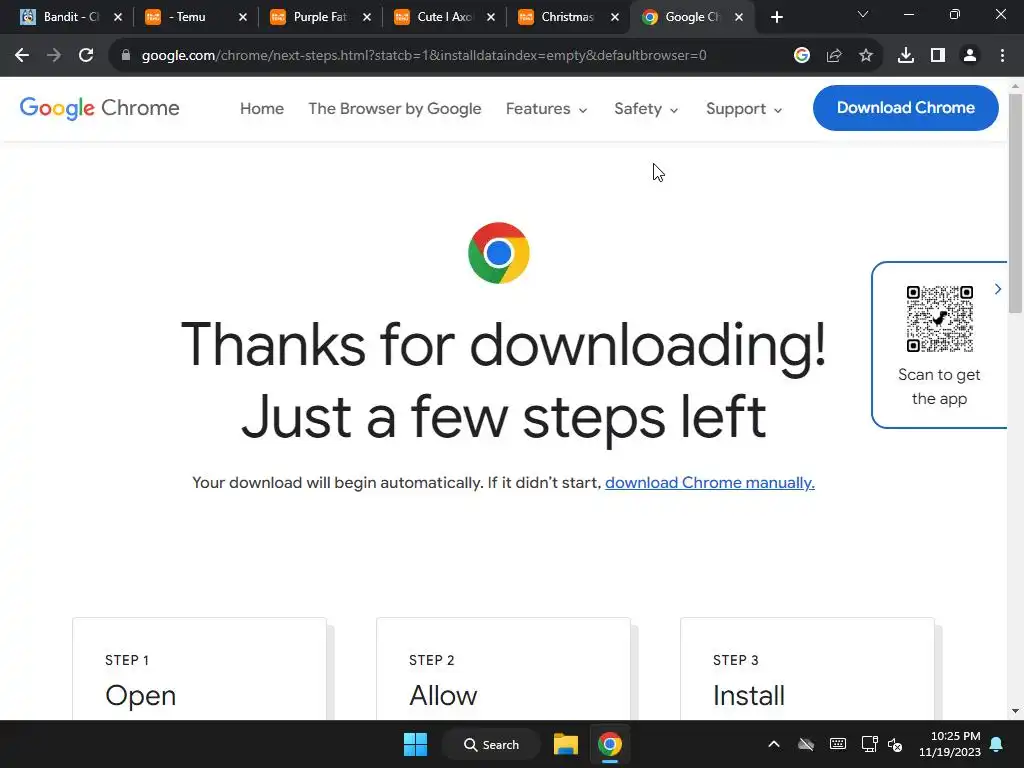Click the large Chrome logo
The width and height of the screenshot is (1024, 768).
click(x=499, y=253)
